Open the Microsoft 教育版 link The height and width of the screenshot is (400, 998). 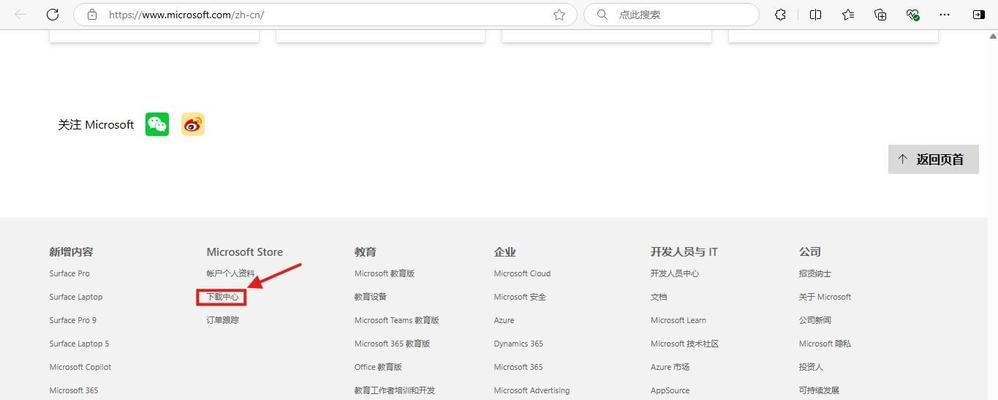384,274
